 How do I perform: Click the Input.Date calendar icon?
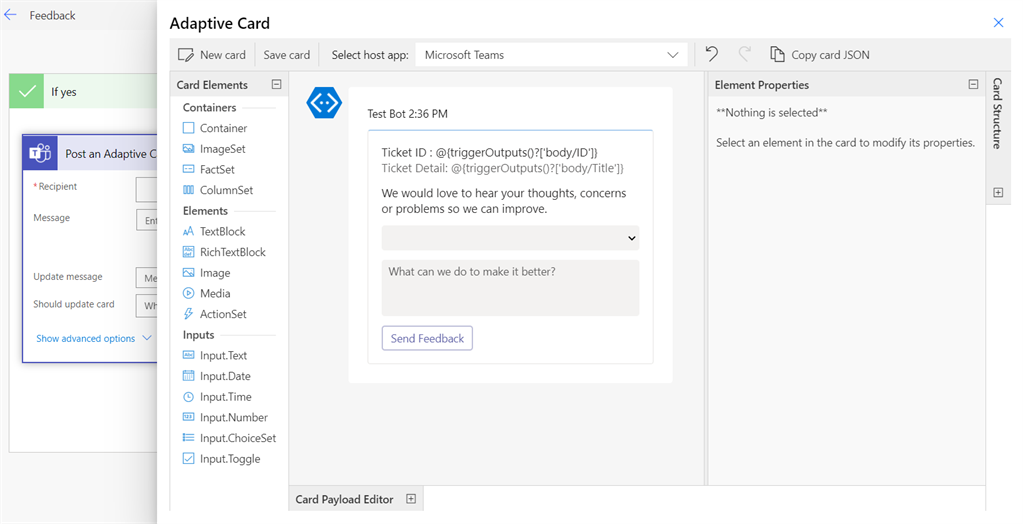189,376
